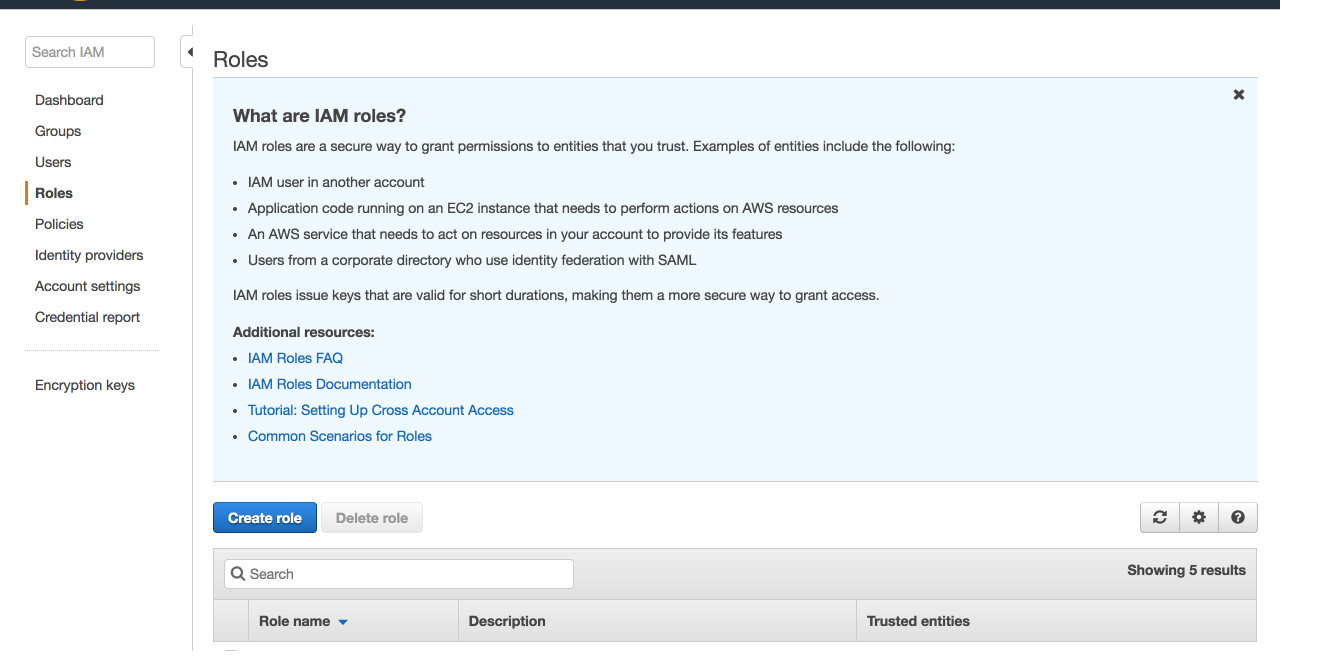Click the Create role button
The height and width of the screenshot is (659, 1325).
pos(264,517)
